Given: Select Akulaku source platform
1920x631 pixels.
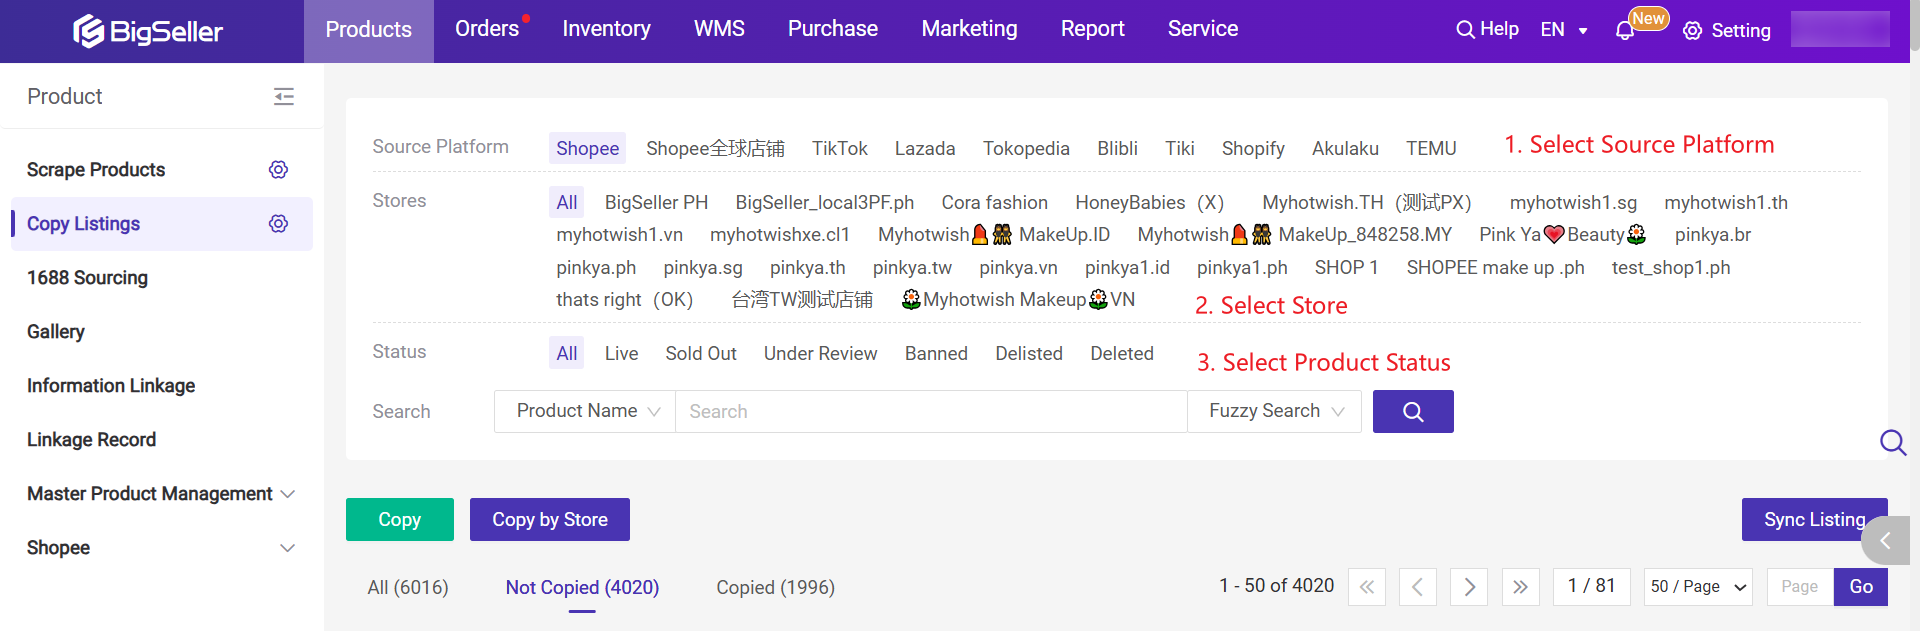Looking at the screenshot, I should click(x=1345, y=148).
